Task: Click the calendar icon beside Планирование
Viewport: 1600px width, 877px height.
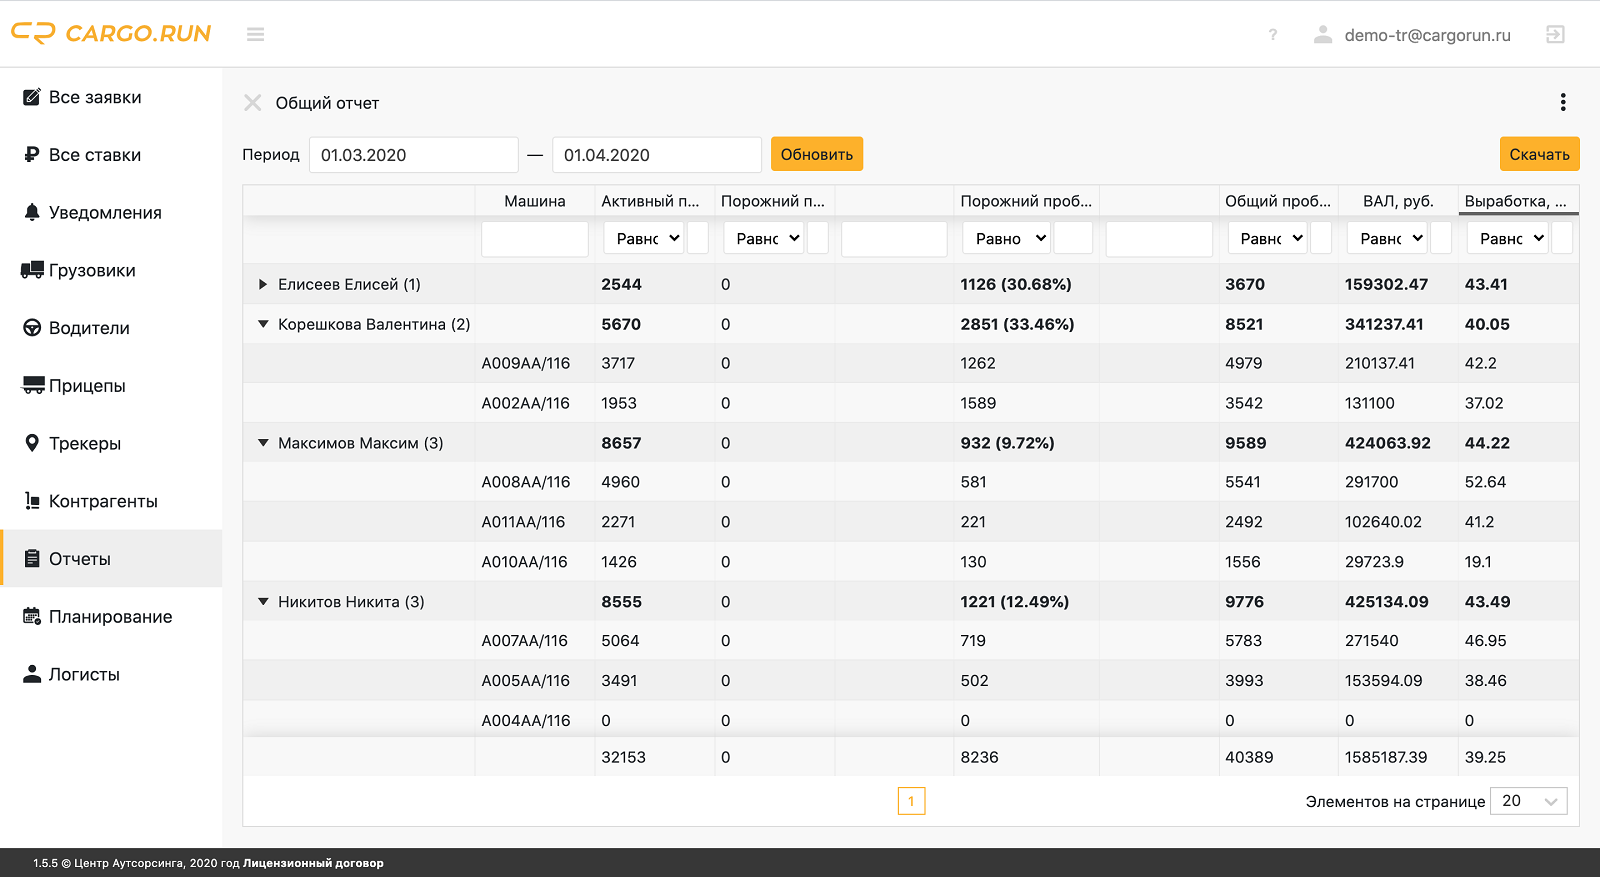Action: pyautogui.click(x=32, y=616)
